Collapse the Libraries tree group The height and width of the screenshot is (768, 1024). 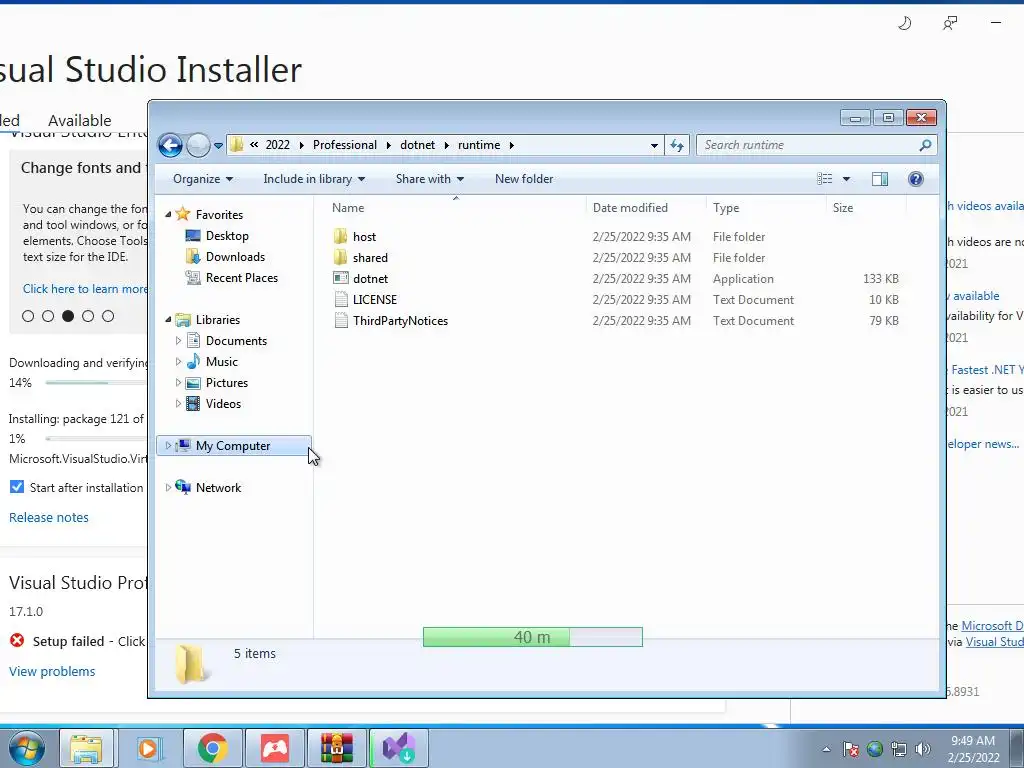coord(168,319)
